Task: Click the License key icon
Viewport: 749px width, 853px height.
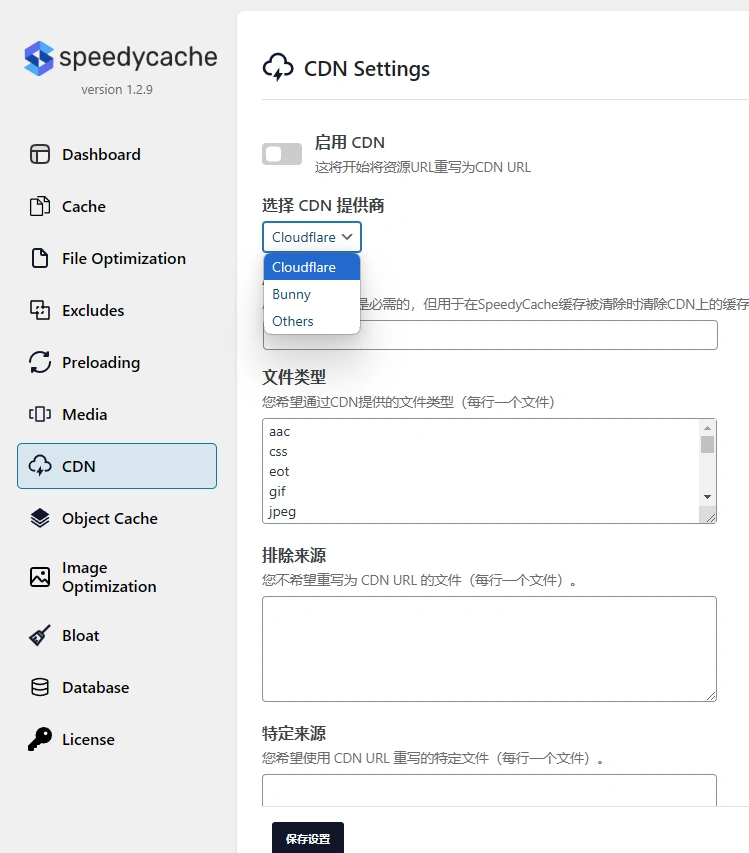Action: (40, 739)
